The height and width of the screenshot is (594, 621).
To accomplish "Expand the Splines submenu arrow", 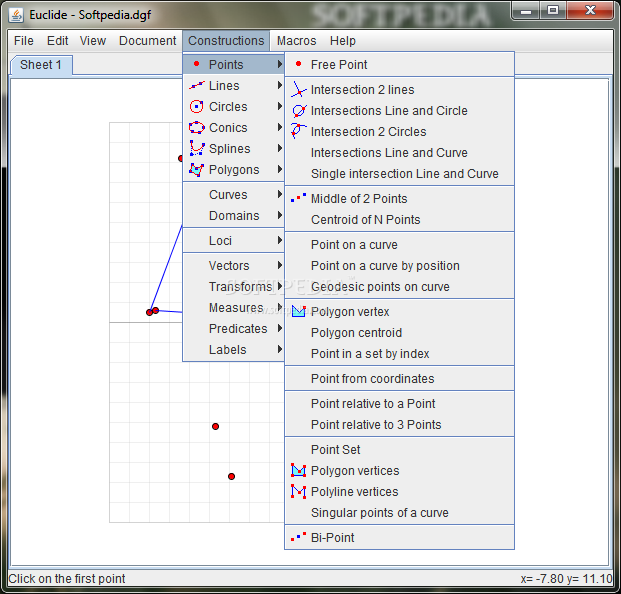I will click(x=280, y=148).
